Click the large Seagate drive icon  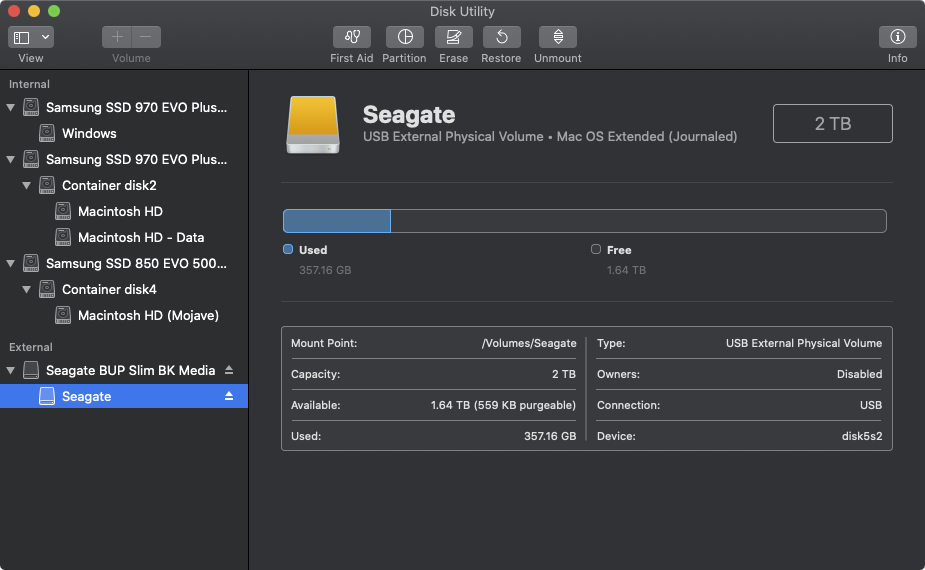click(x=313, y=124)
